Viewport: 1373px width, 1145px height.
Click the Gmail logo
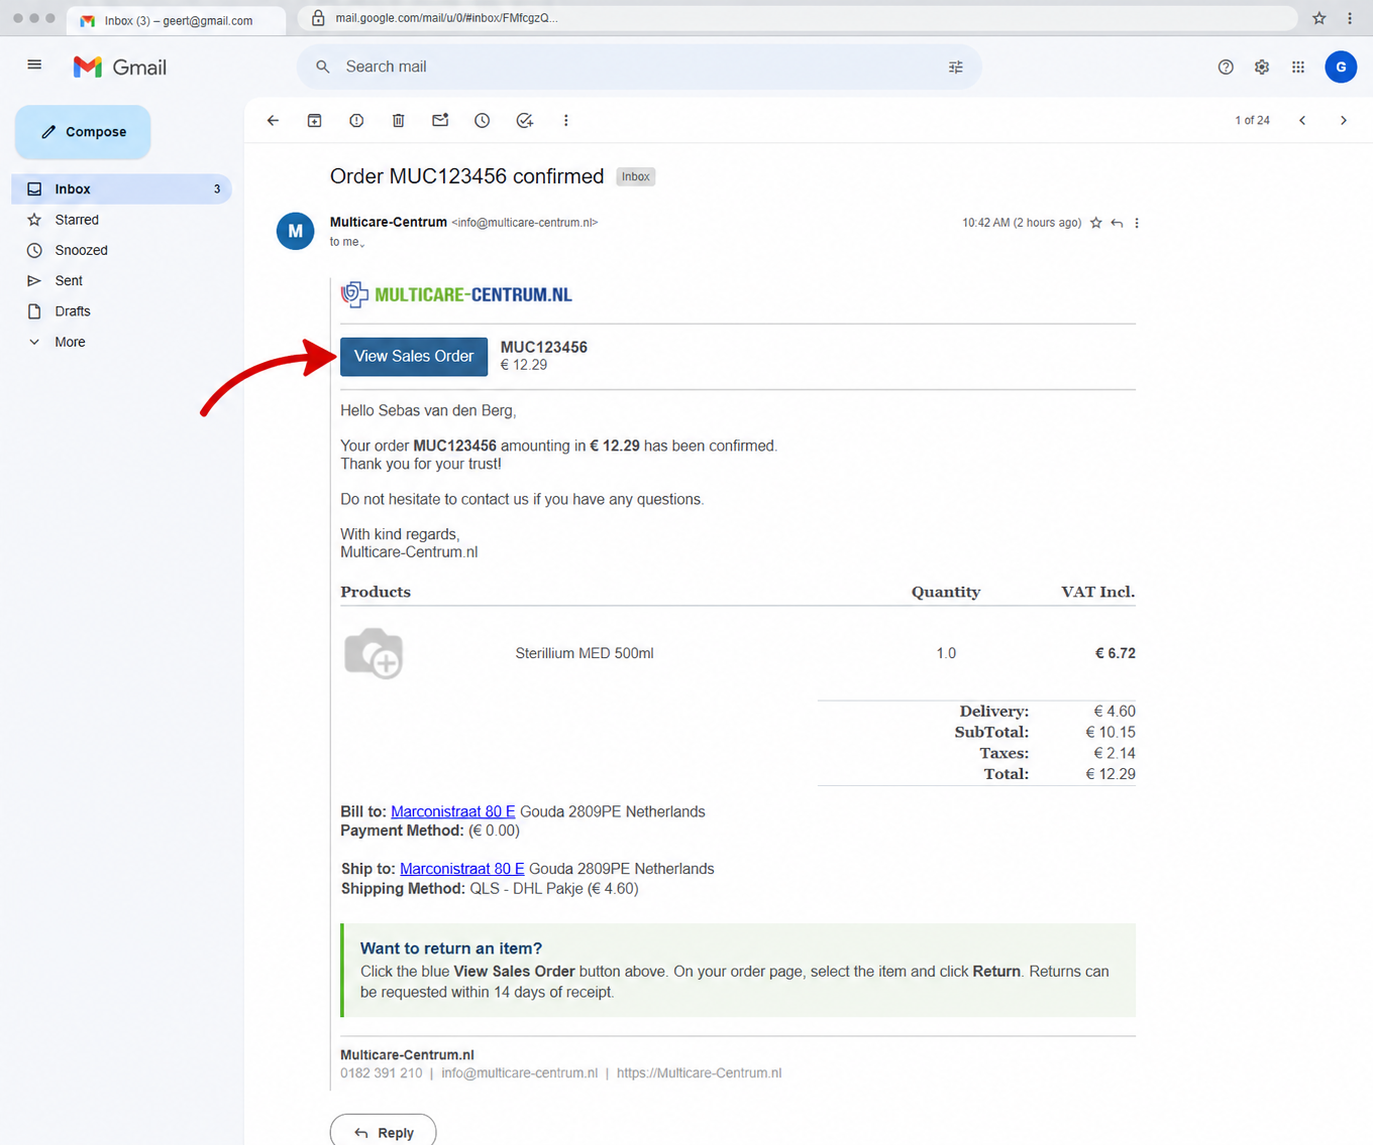point(120,67)
